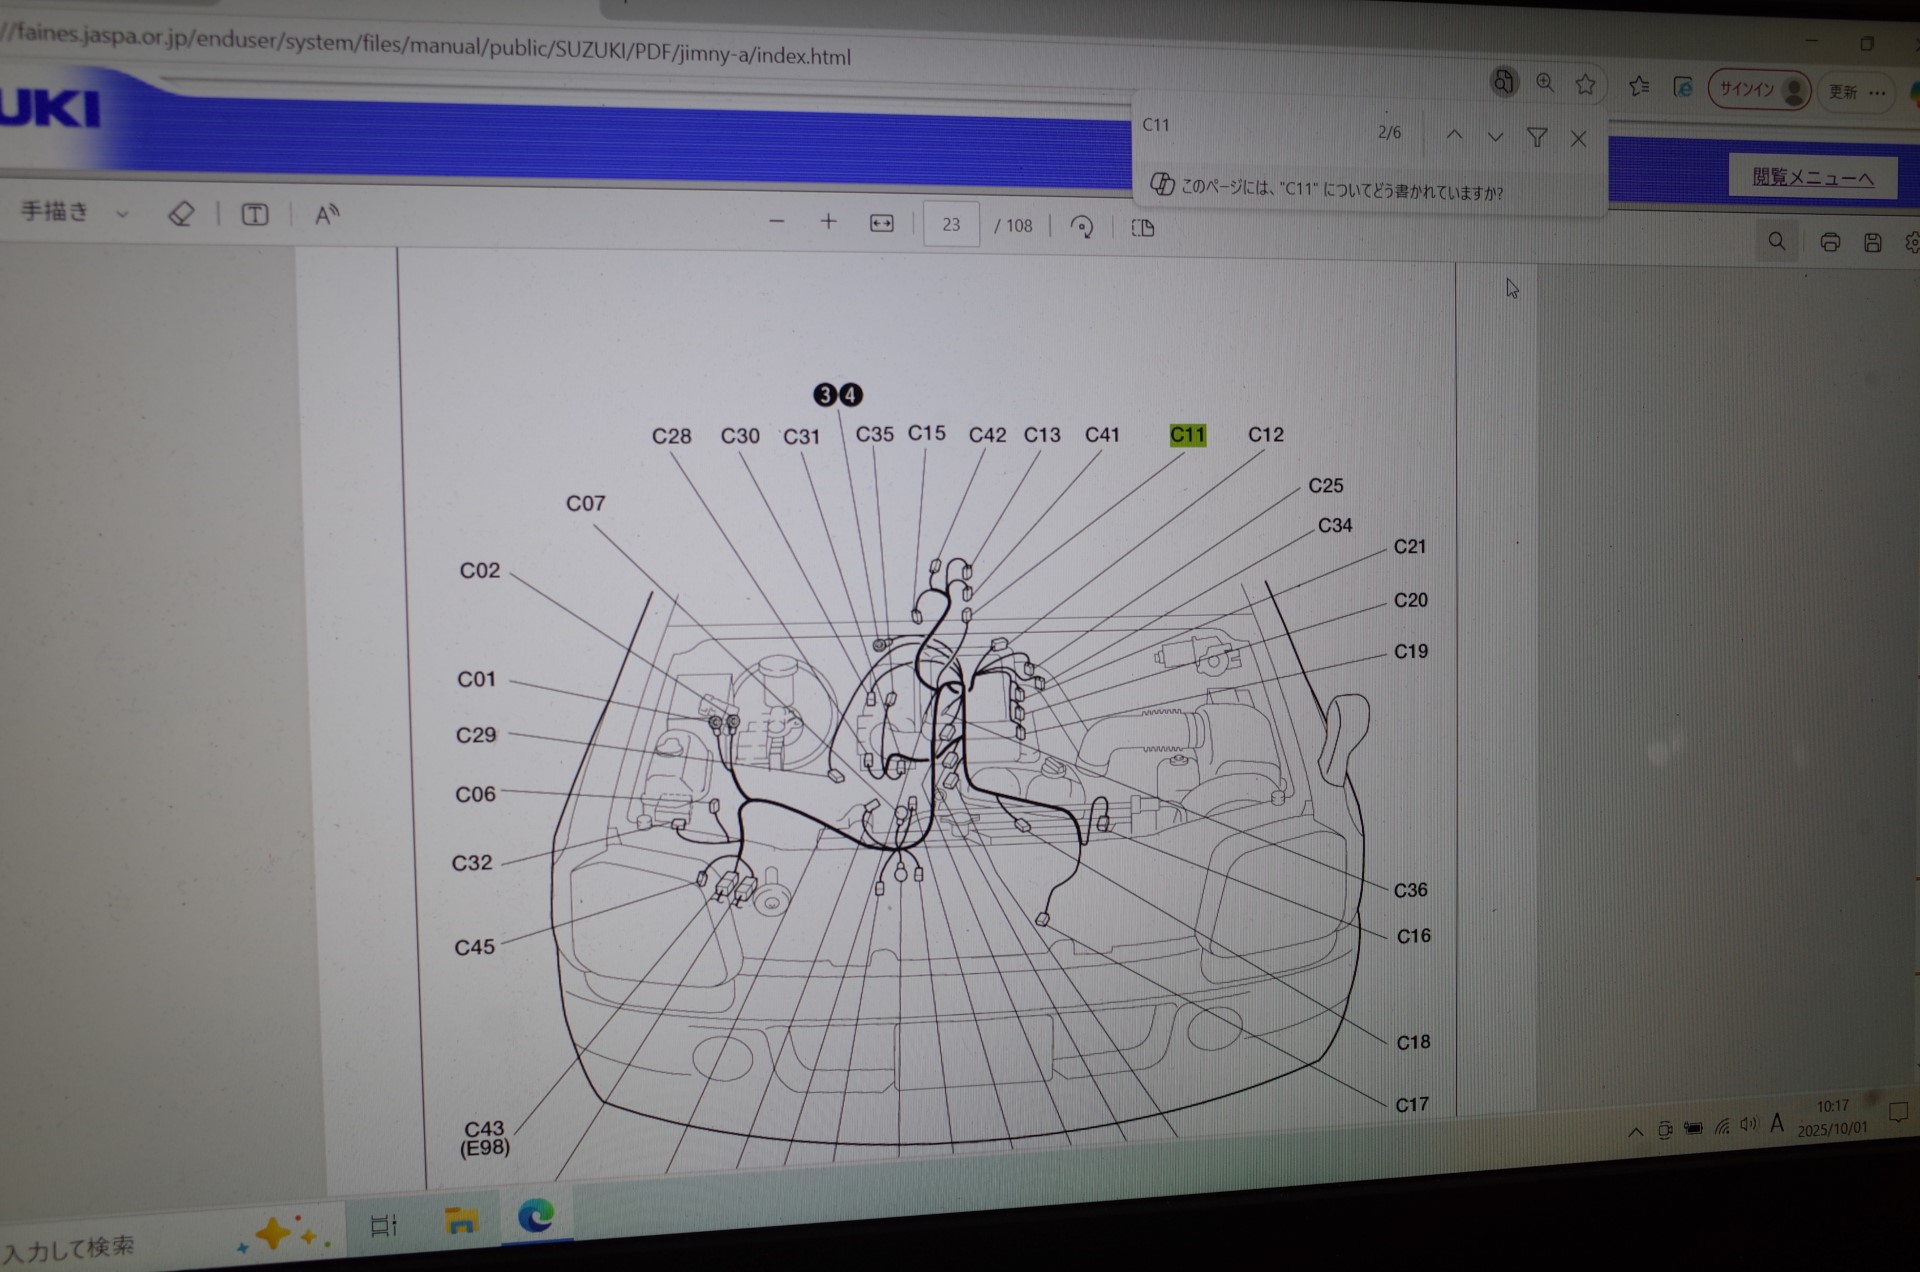The width and height of the screenshot is (1920, 1272).
Task: Click the read aloud icon
Action: coord(327,215)
